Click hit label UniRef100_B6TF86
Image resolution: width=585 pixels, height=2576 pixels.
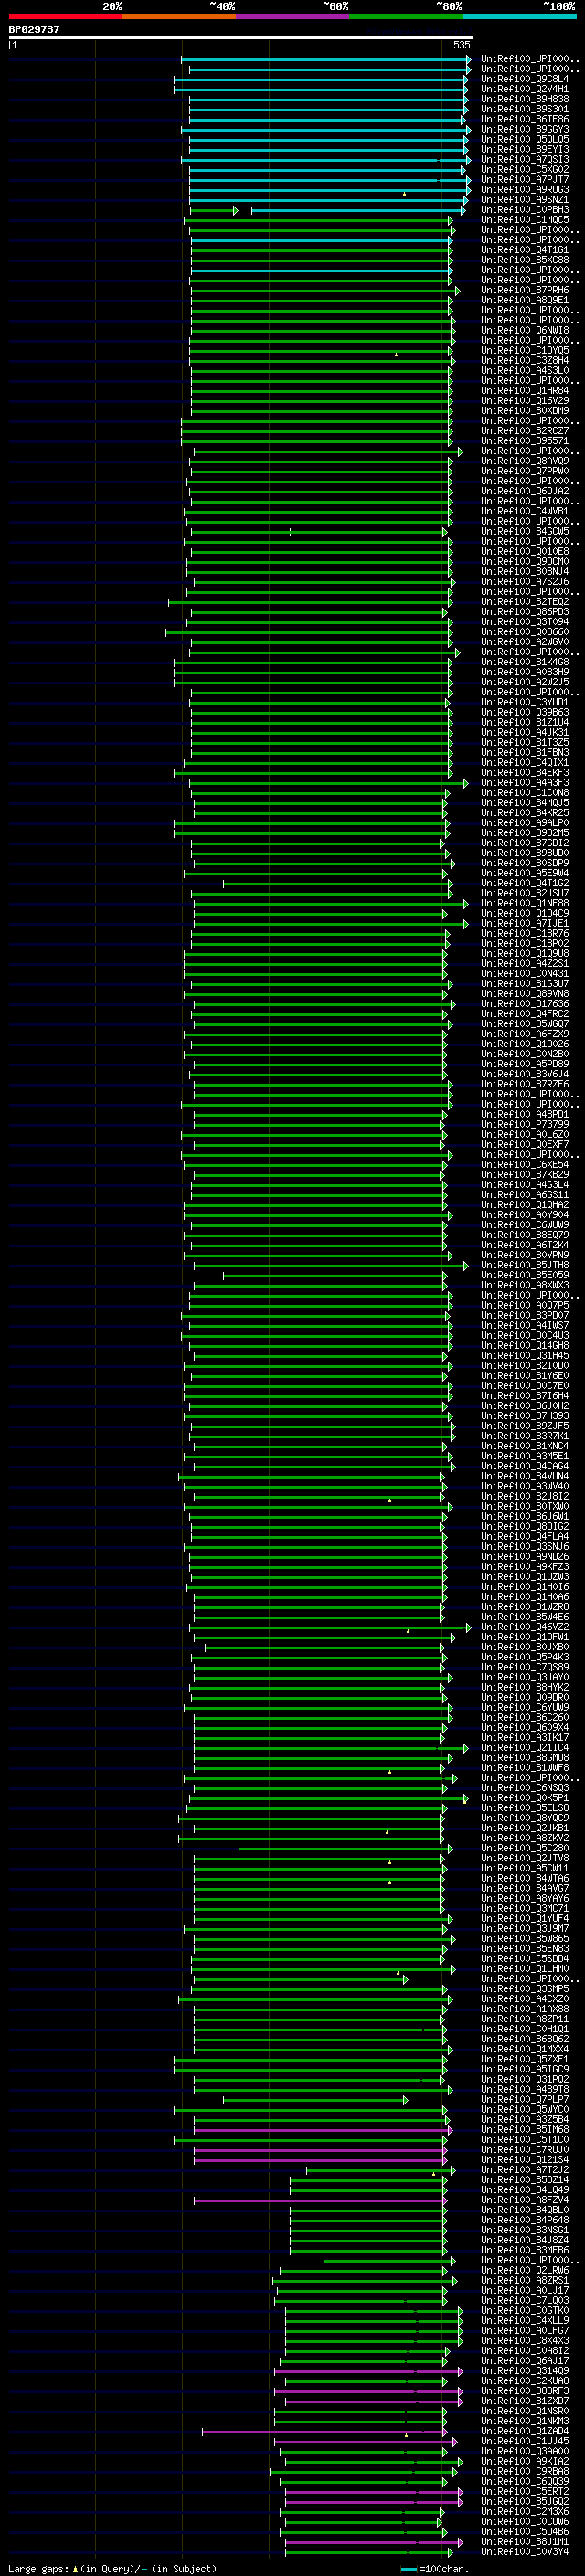(x=524, y=119)
